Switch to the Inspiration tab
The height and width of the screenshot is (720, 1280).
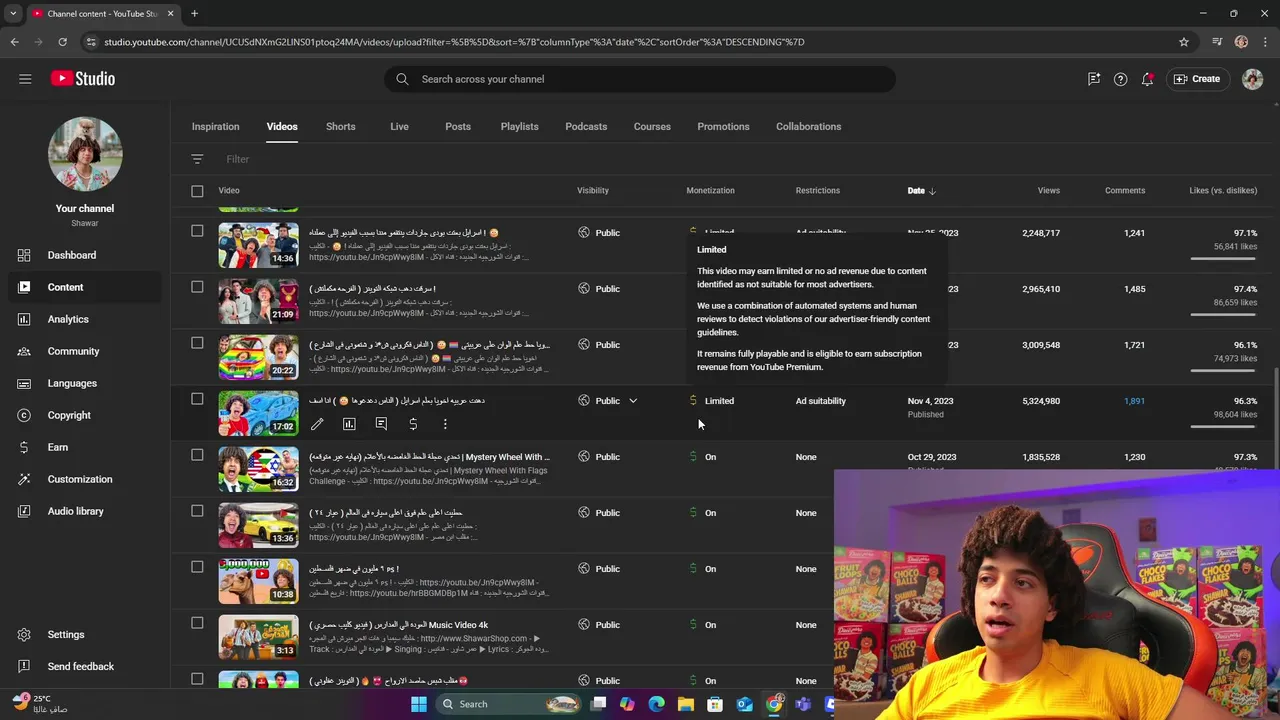click(216, 127)
